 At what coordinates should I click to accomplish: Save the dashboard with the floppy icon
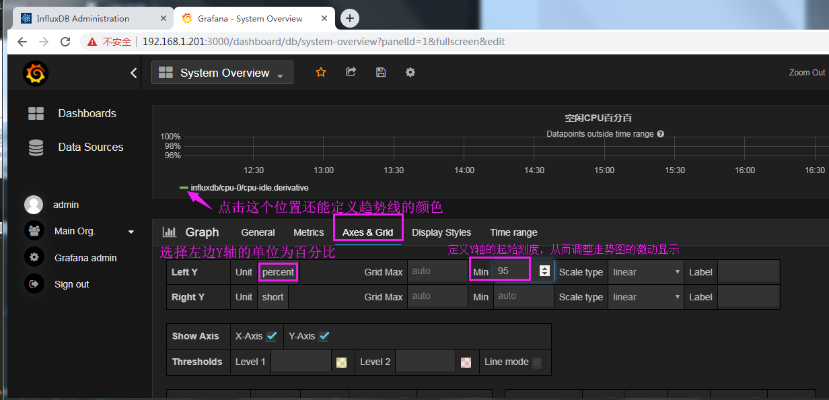coord(380,73)
